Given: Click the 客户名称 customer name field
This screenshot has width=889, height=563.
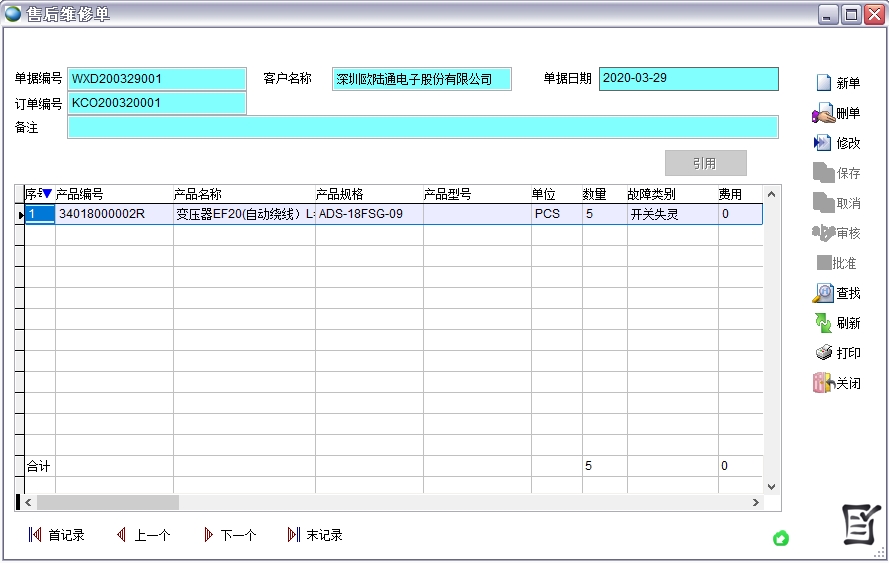Looking at the screenshot, I should pos(421,79).
